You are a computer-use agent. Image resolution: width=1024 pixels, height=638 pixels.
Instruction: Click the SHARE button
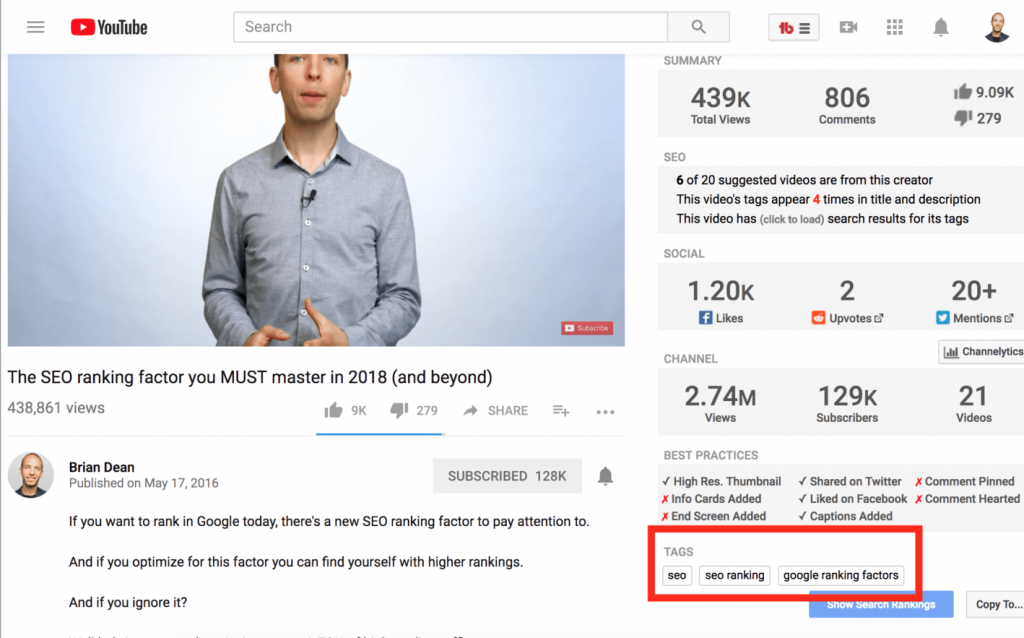click(x=496, y=410)
